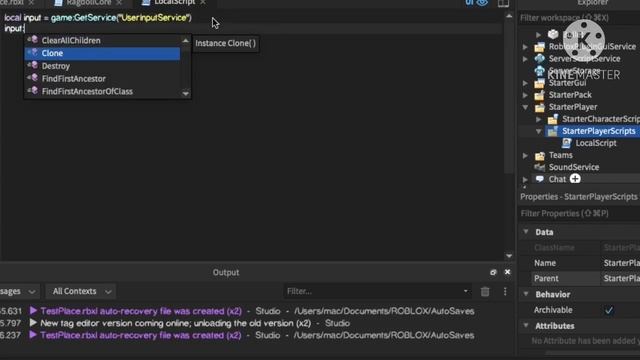Click StarterCharacterScripts folder icon
The image size is (640, 360).
pyautogui.click(x=553, y=119)
